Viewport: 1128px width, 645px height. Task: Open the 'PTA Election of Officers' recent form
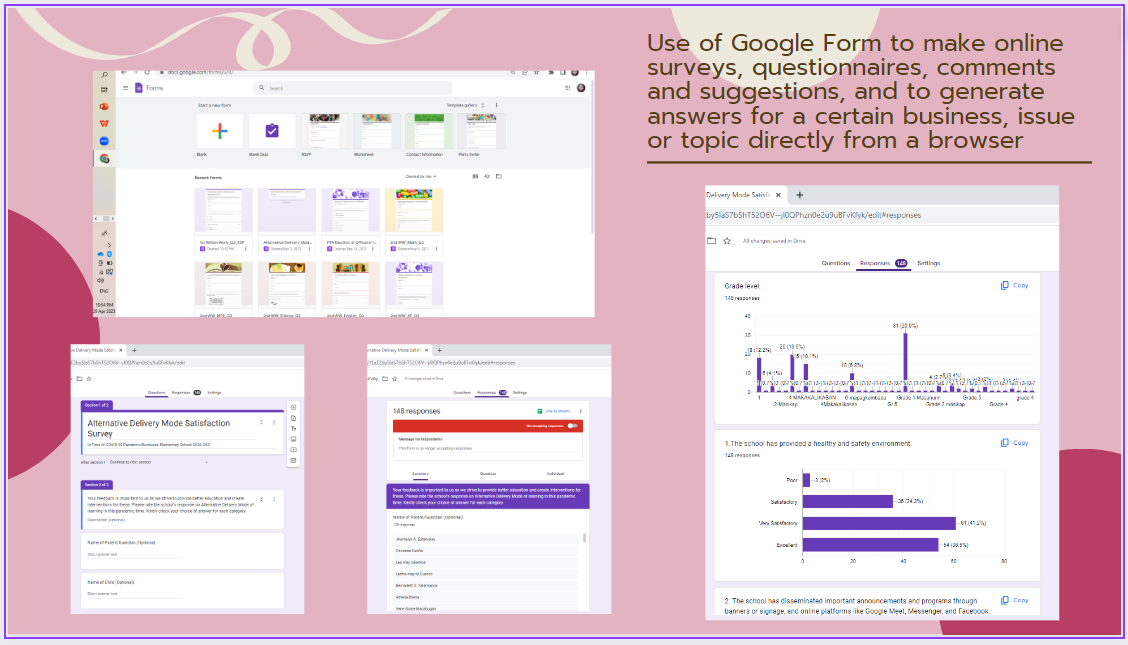350,221
